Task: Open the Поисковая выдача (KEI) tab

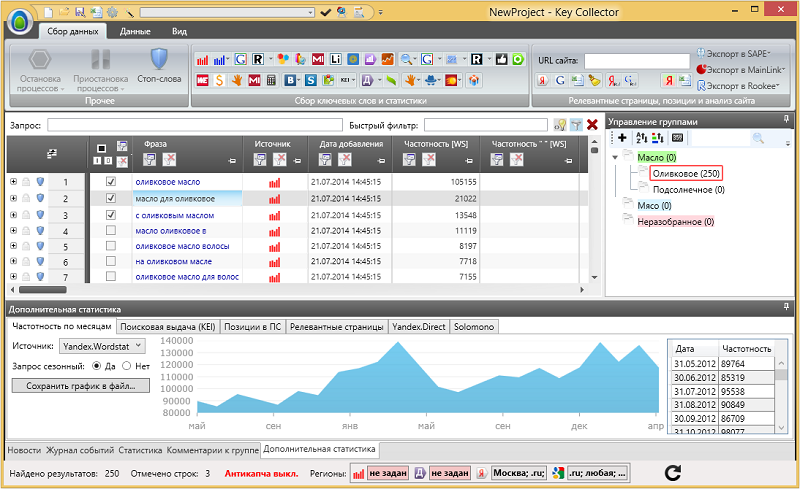Action: click(x=166, y=327)
